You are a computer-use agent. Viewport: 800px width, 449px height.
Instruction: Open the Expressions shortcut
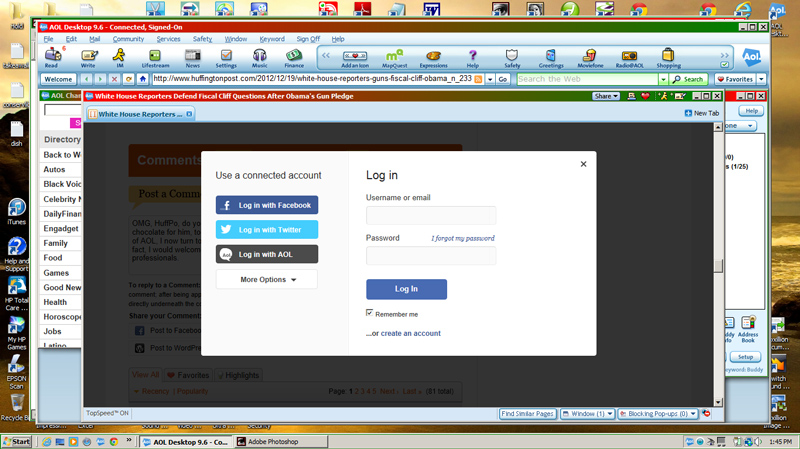coord(433,58)
